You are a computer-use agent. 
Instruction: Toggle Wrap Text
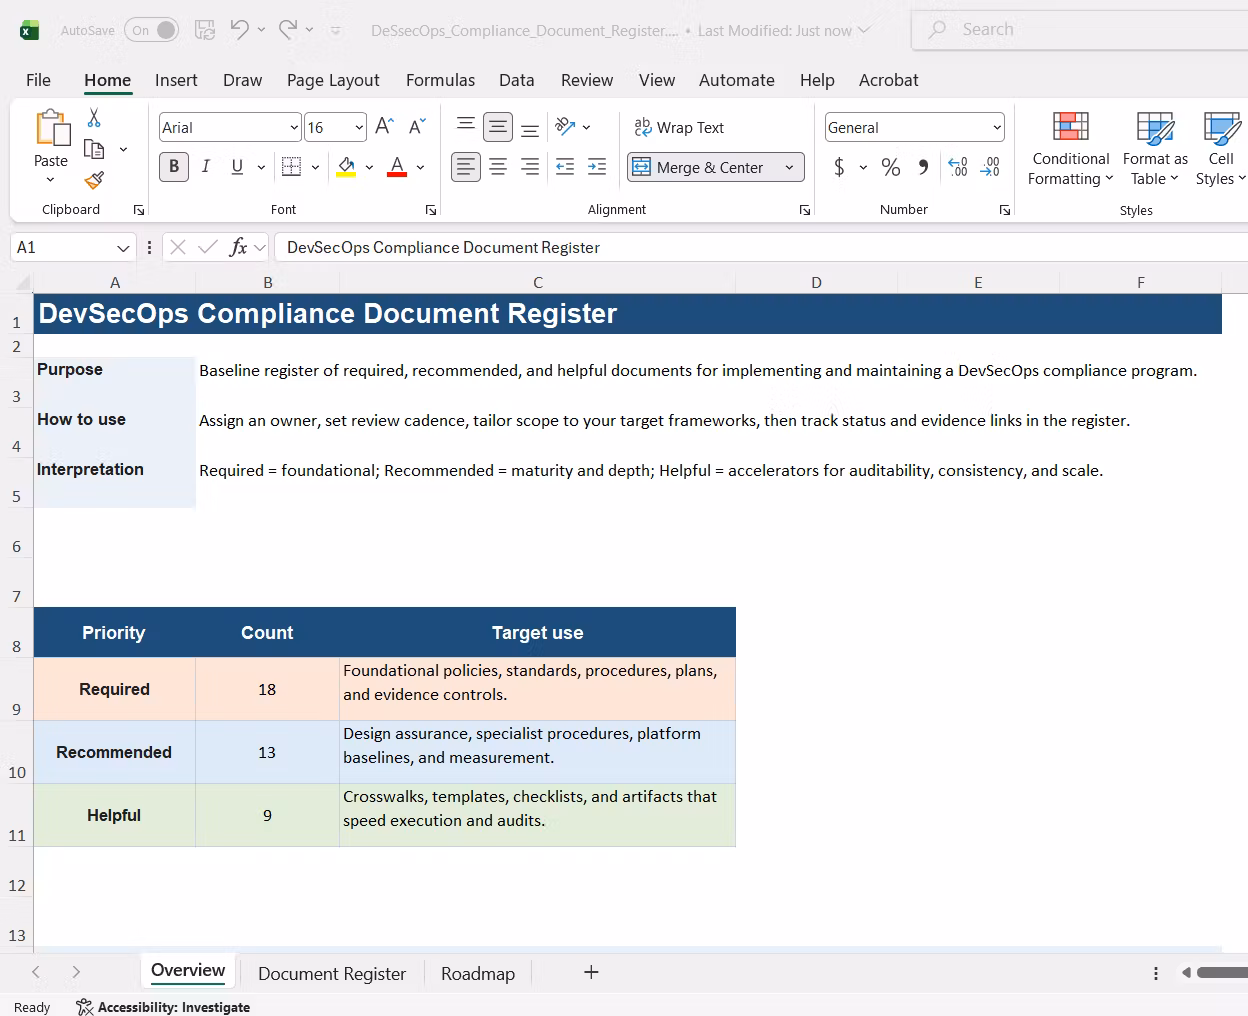click(679, 127)
